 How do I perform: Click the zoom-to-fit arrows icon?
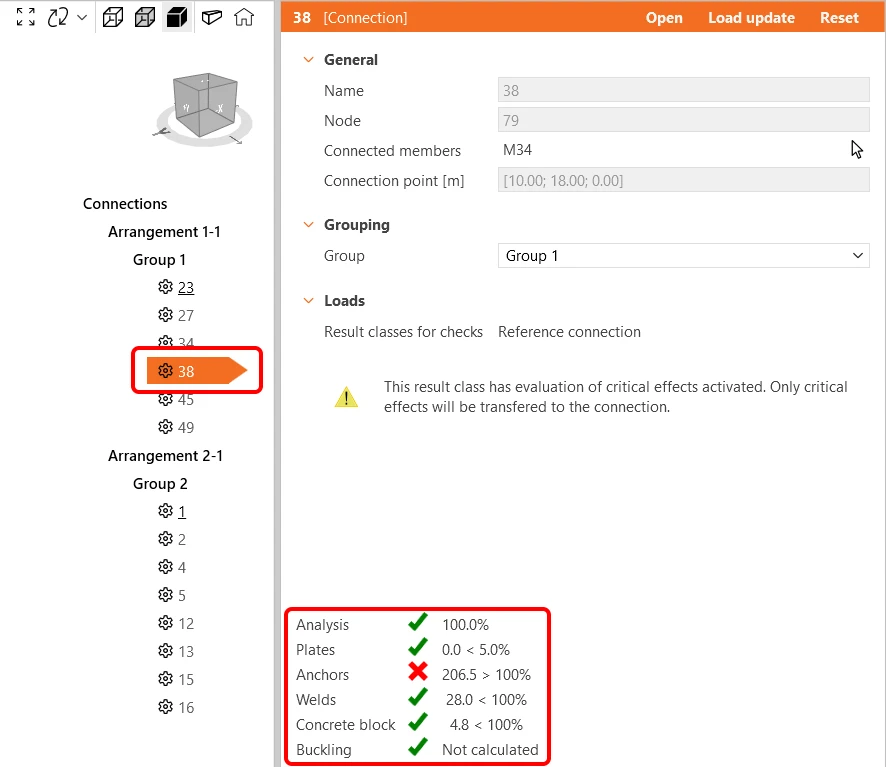(25, 17)
